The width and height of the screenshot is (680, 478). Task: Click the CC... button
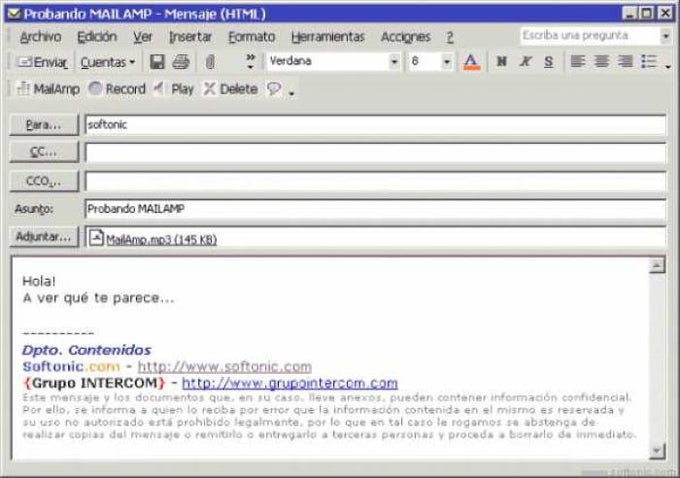pos(44,152)
